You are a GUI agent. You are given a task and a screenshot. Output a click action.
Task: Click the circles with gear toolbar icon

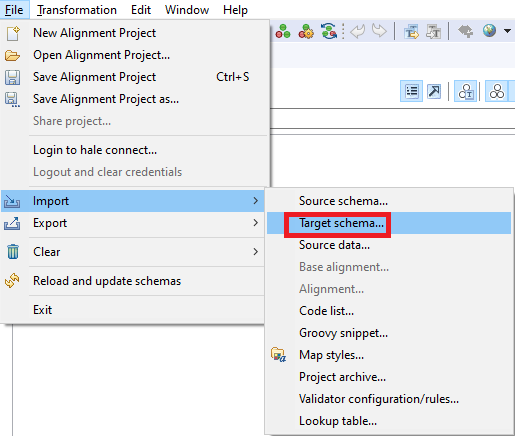point(306,32)
